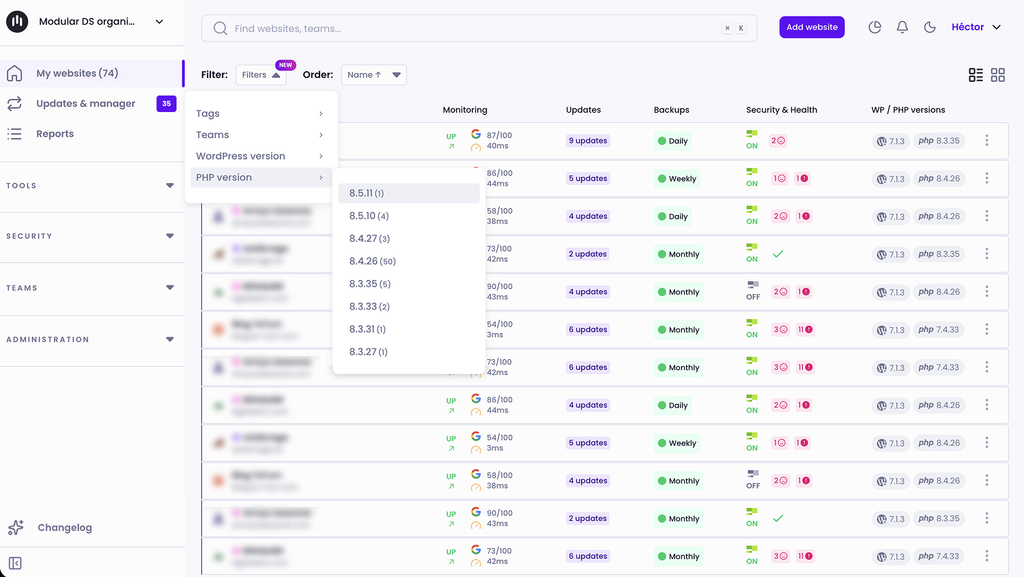Viewport: 1024px width, 577px height.
Task: Click the 35 updates count badge in sidebar
Action: click(167, 103)
